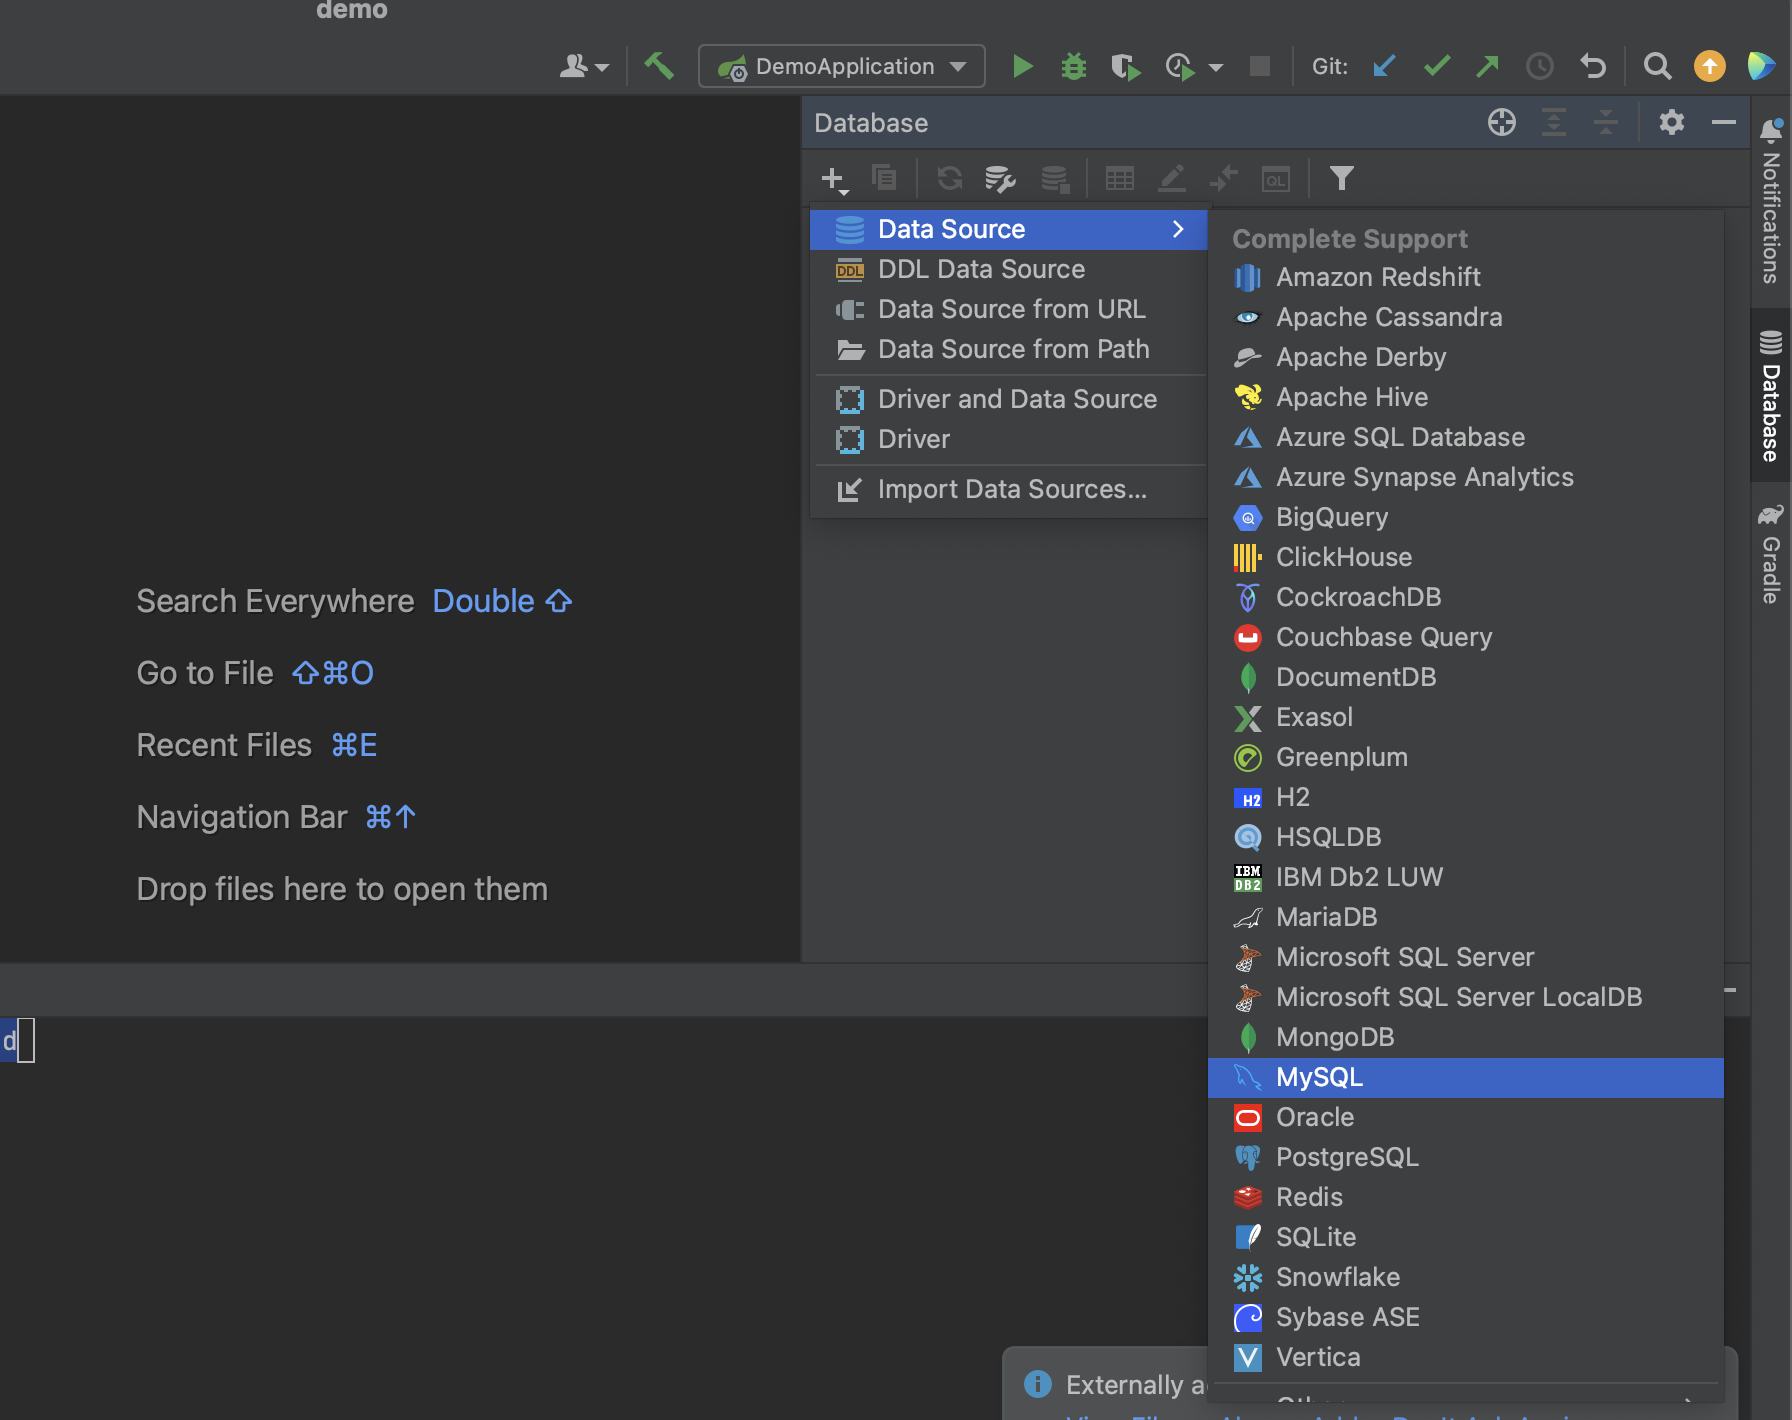The width and height of the screenshot is (1792, 1420).
Task: Choose PostgreSQL data source
Action: click(1466, 1157)
